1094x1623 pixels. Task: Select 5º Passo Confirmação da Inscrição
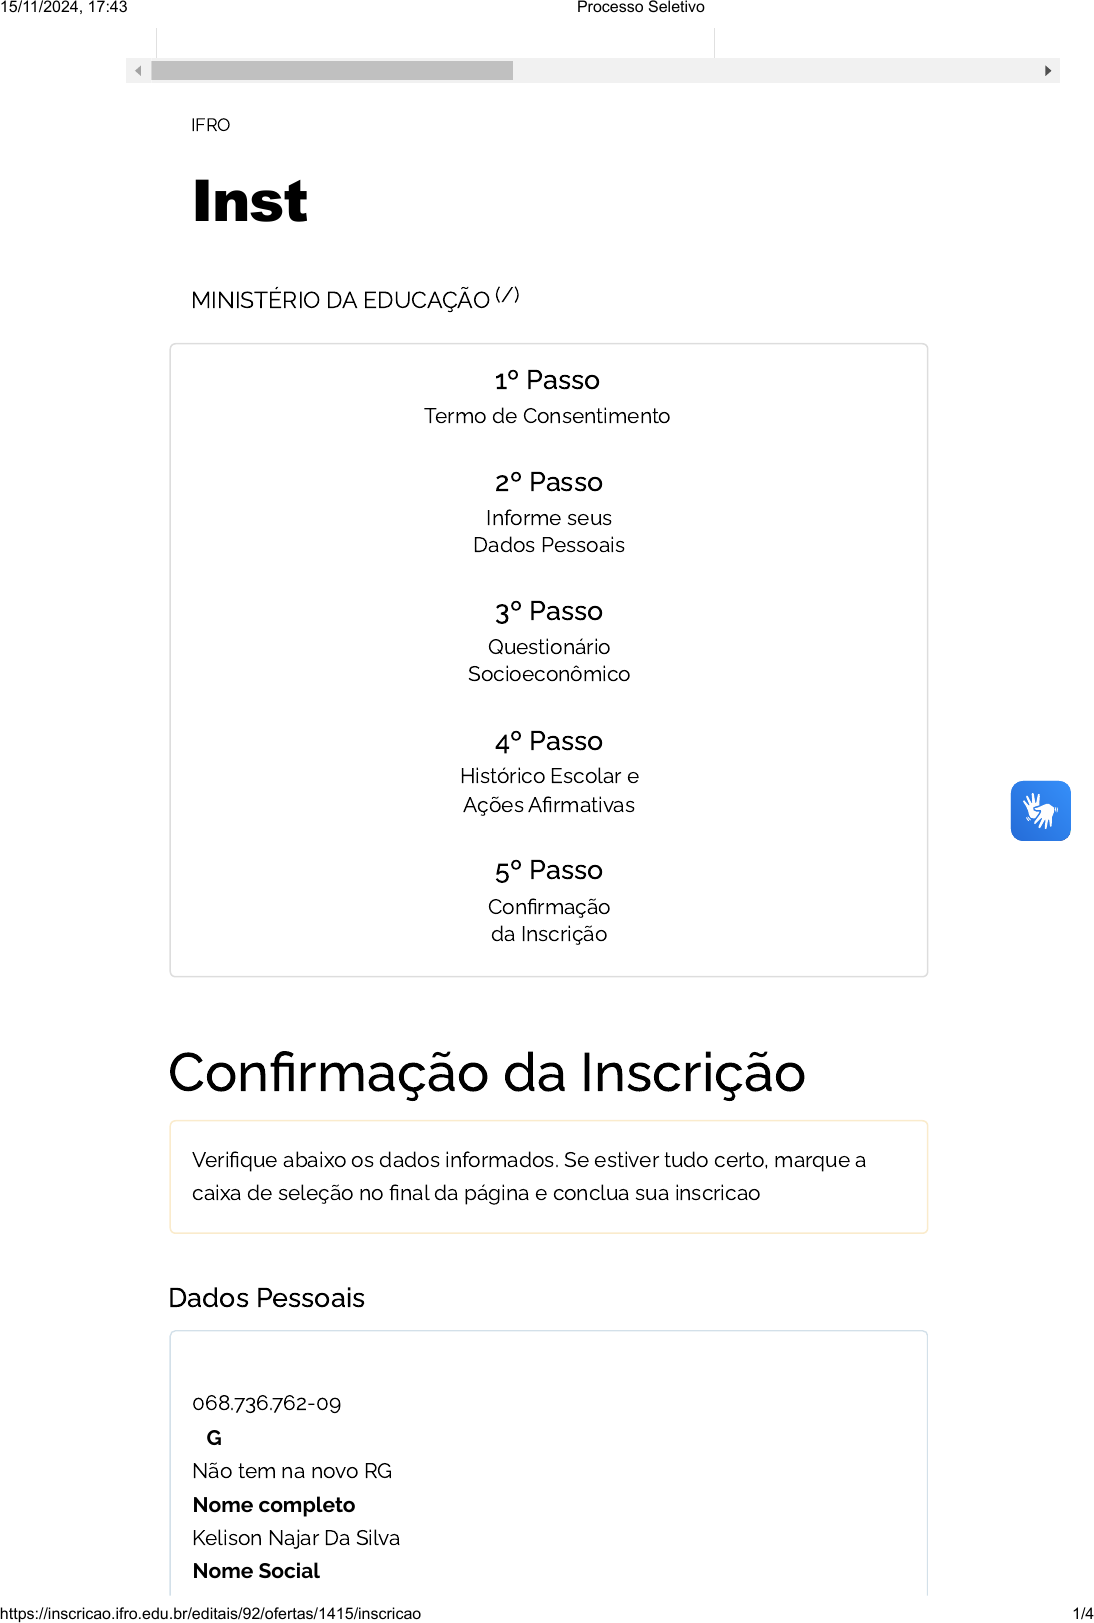[x=548, y=900]
